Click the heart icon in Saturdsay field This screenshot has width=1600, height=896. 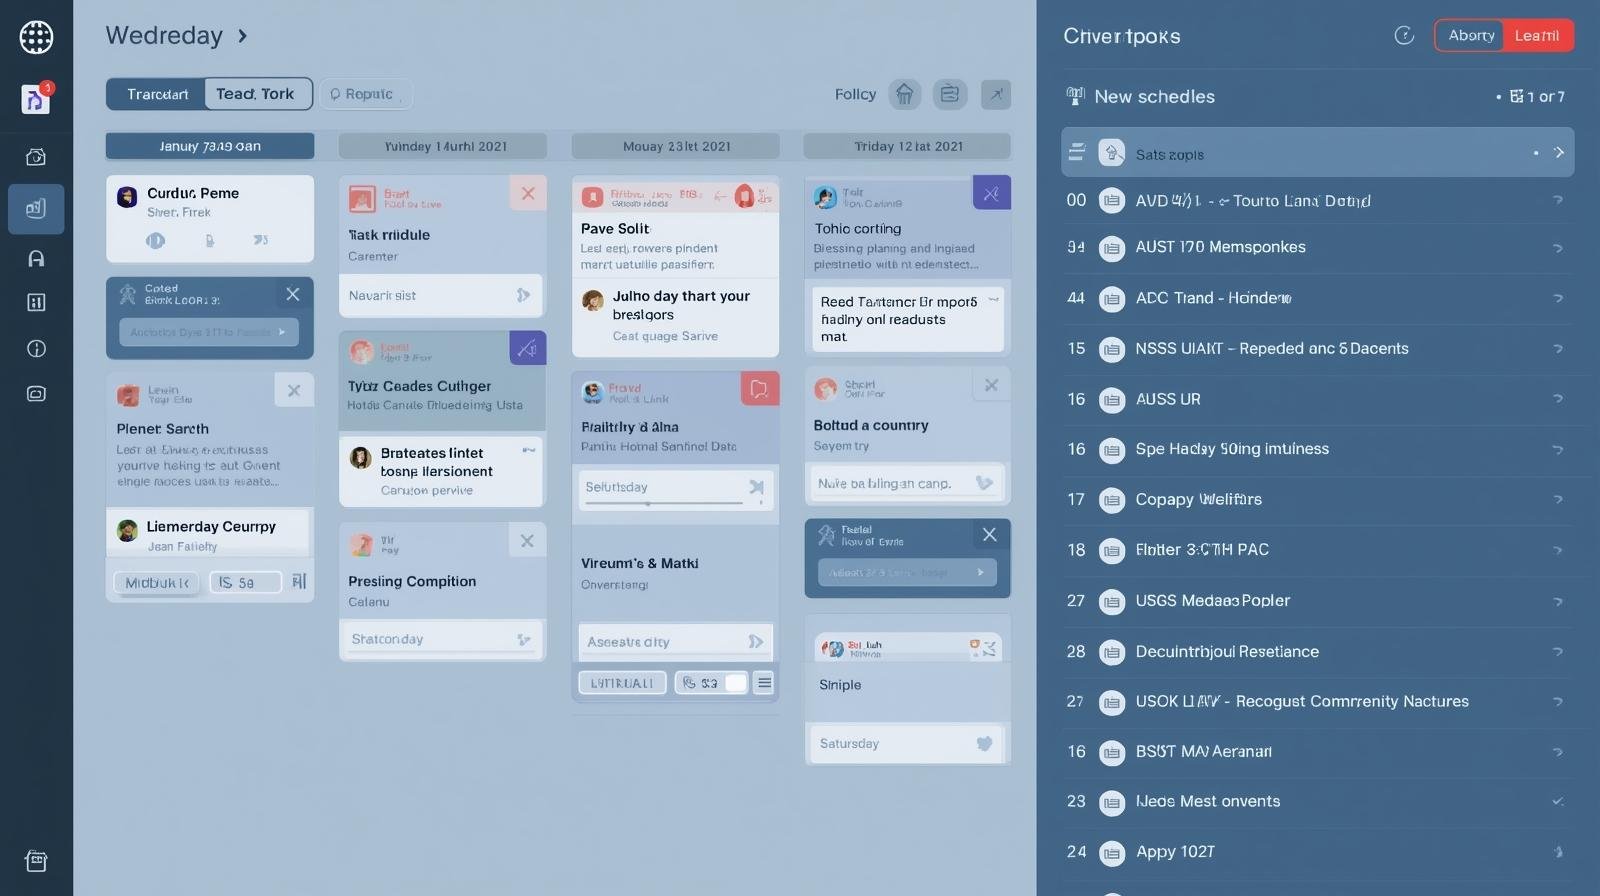click(984, 743)
